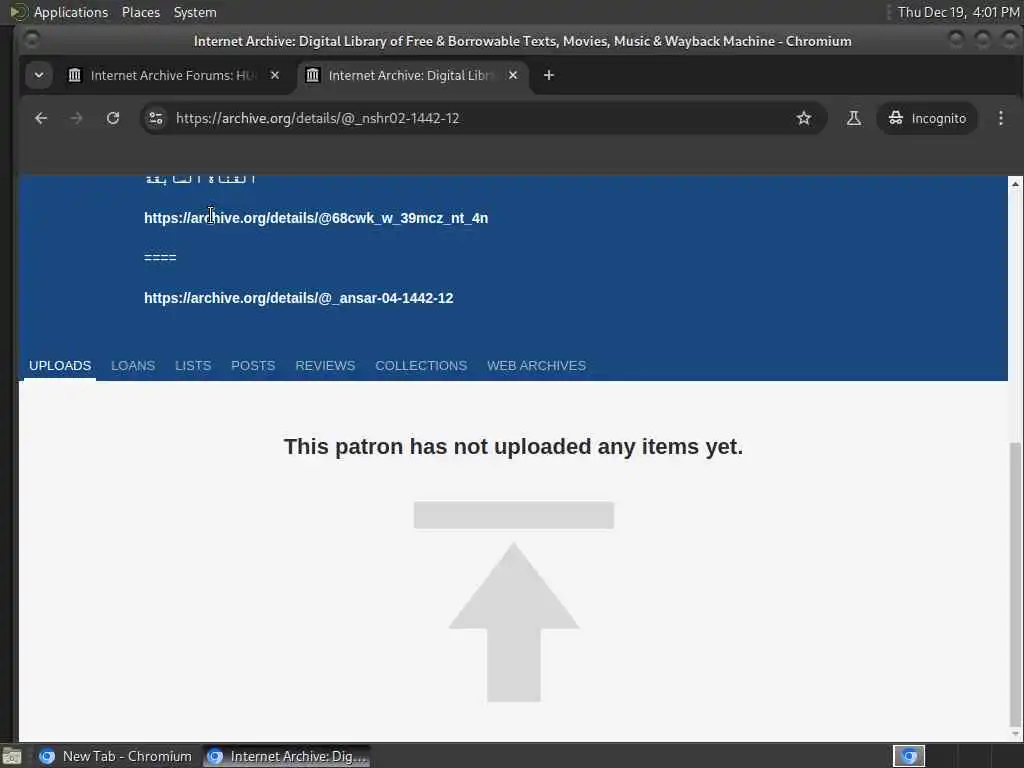View the POSTS tab
This screenshot has width=1024, height=768.
(253, 366)
